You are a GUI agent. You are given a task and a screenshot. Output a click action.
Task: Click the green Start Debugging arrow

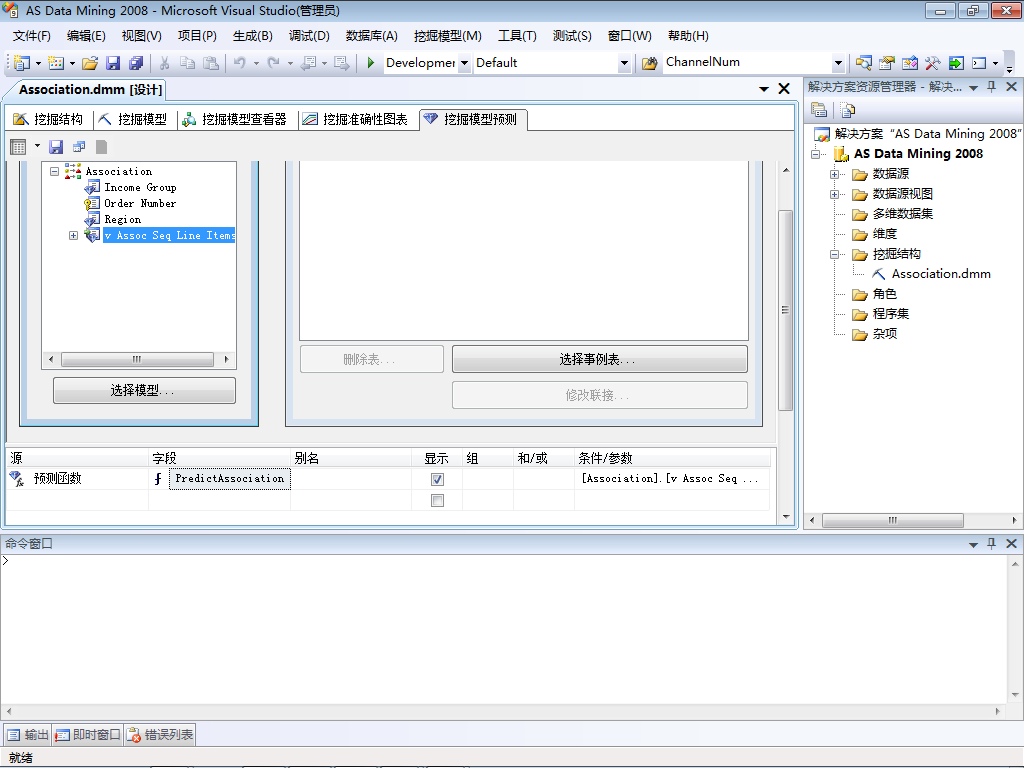click(x=370, y=63)
